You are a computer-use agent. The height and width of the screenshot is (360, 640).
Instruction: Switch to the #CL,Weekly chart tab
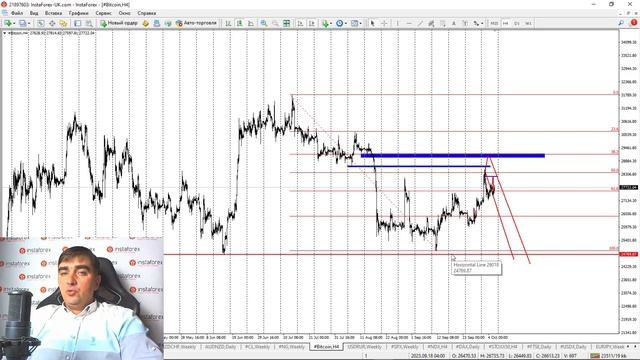click(257, 347)
